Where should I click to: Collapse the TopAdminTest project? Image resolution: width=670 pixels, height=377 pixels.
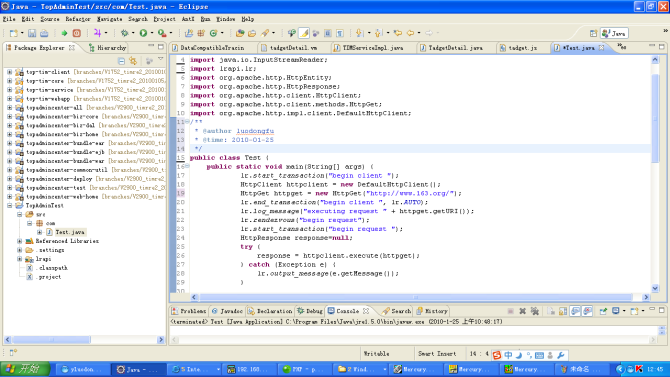pos(9,206)
